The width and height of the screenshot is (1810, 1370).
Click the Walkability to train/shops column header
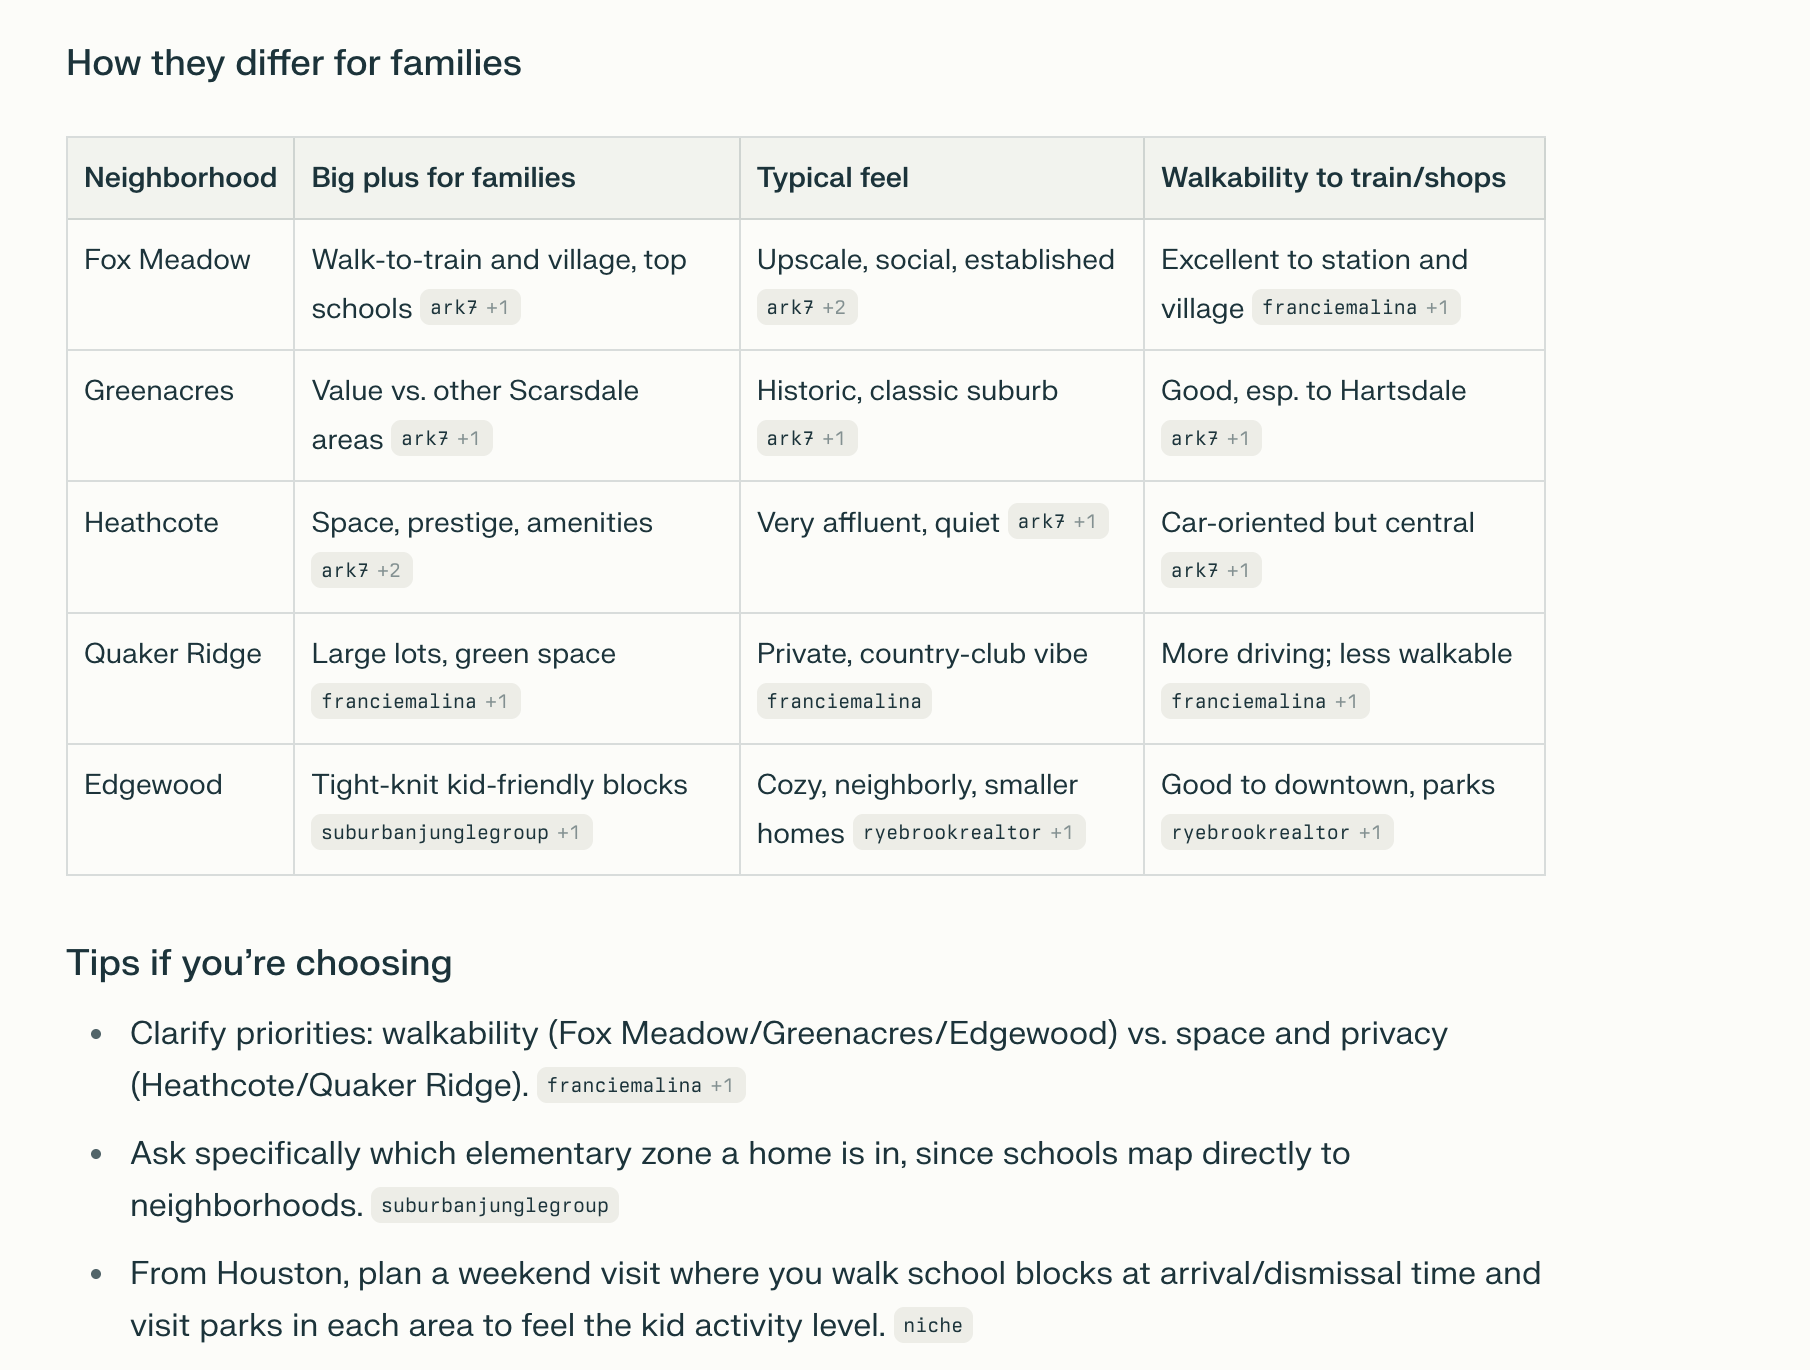point(1333,178)
